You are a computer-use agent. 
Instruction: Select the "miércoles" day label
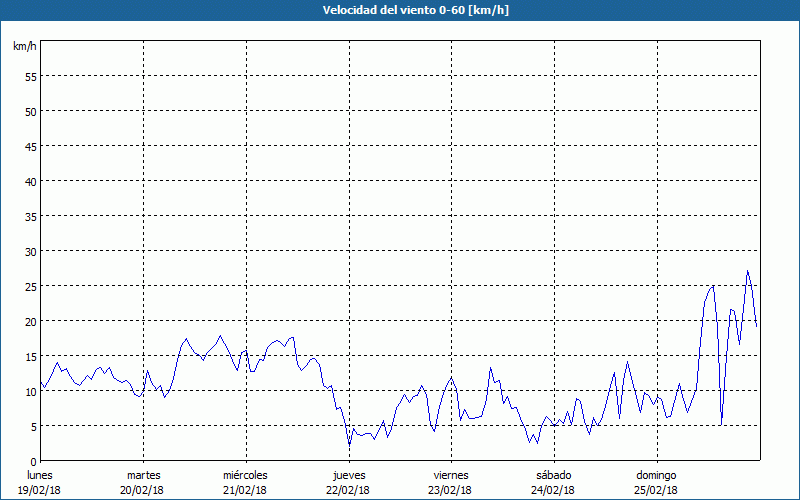point(245,475)
